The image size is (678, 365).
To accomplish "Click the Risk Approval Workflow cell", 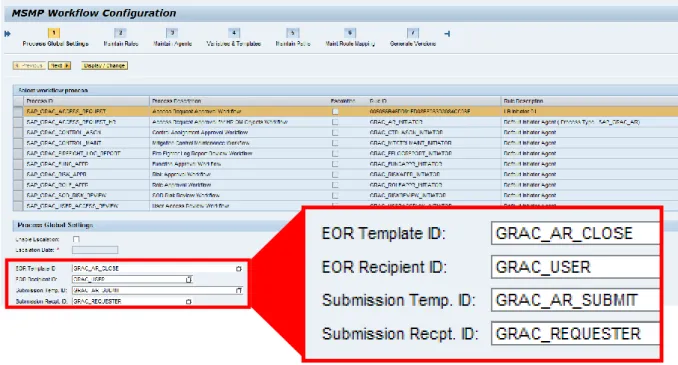I will pyautogui.click(x=239, y=174).
